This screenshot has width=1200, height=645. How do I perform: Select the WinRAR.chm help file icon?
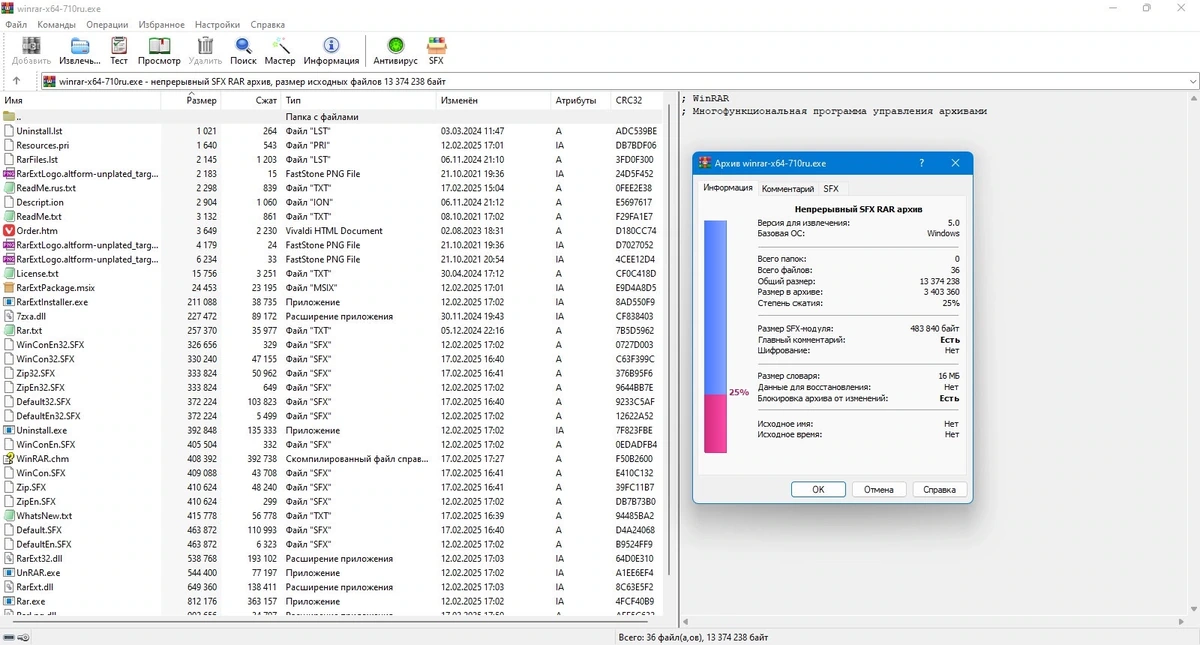coord(9,459)
